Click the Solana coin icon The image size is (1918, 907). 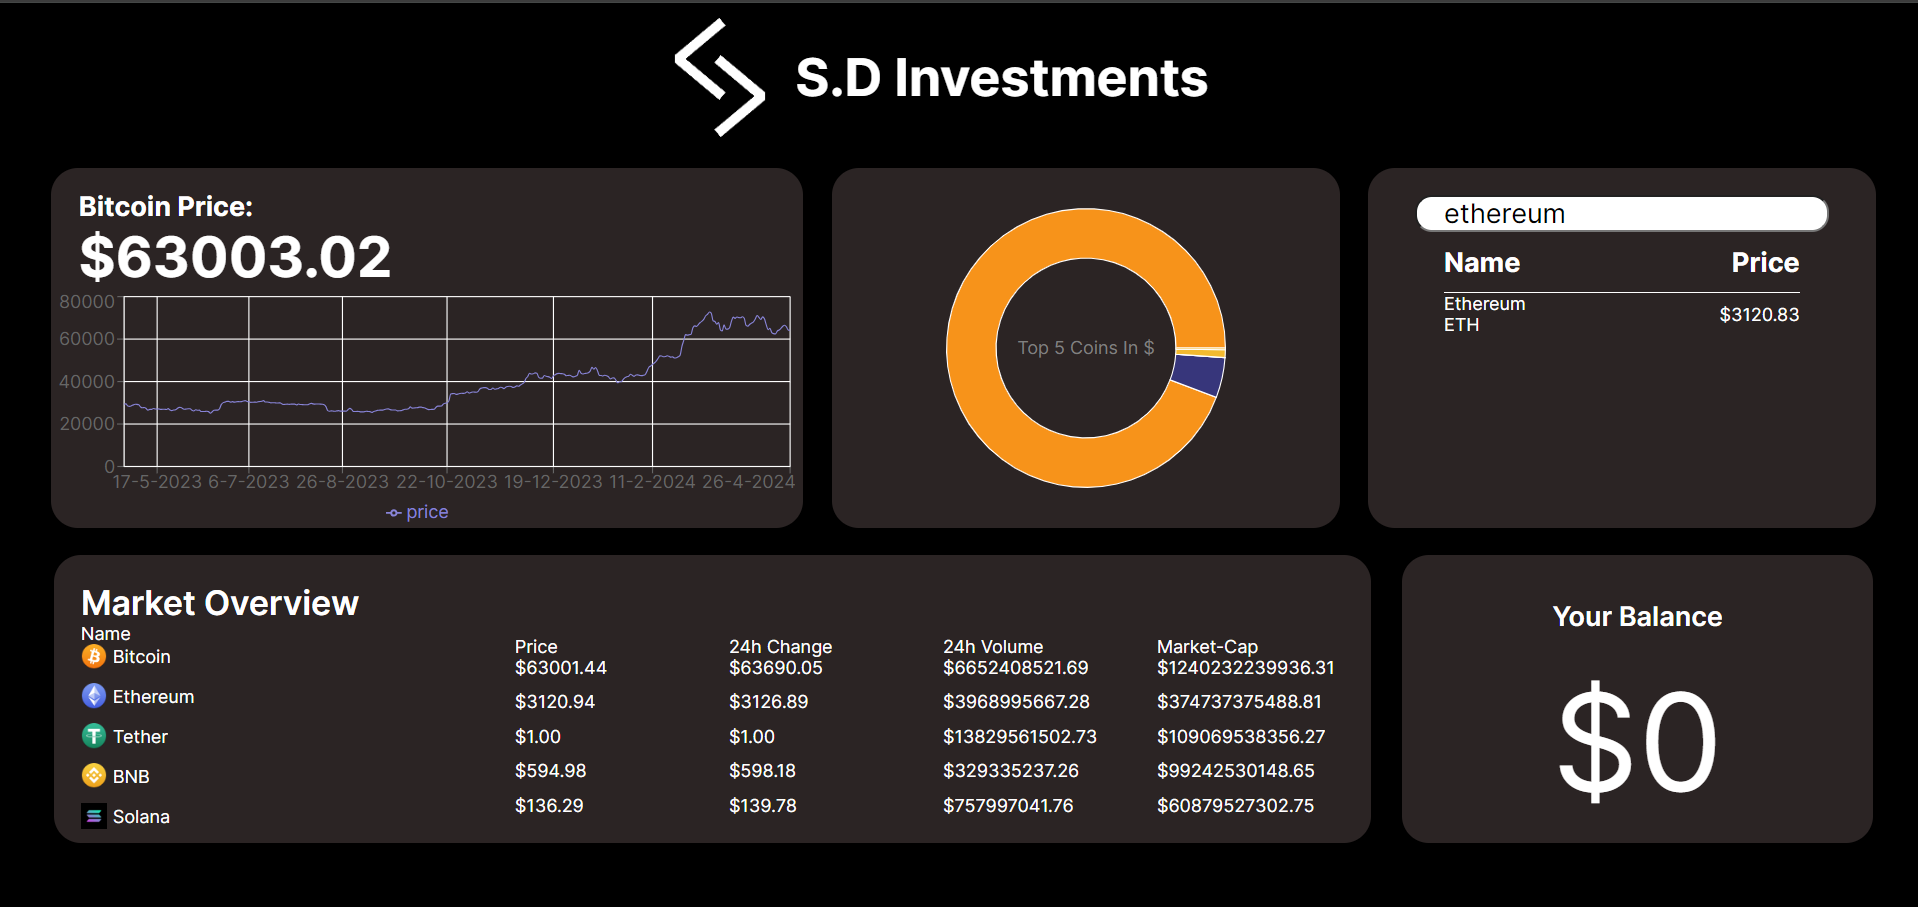pyautogui.click(x=94, y=816)
